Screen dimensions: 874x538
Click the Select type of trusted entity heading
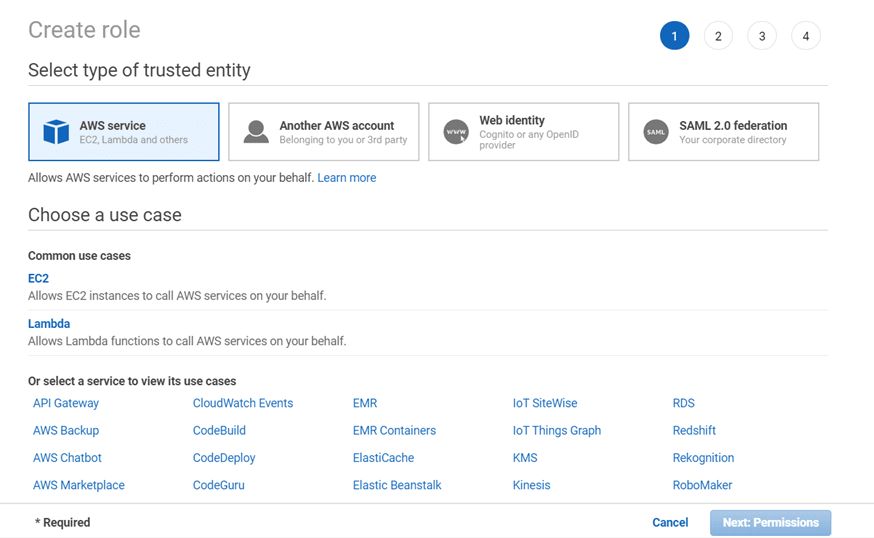pyautogui.click(x=139, y=70)
